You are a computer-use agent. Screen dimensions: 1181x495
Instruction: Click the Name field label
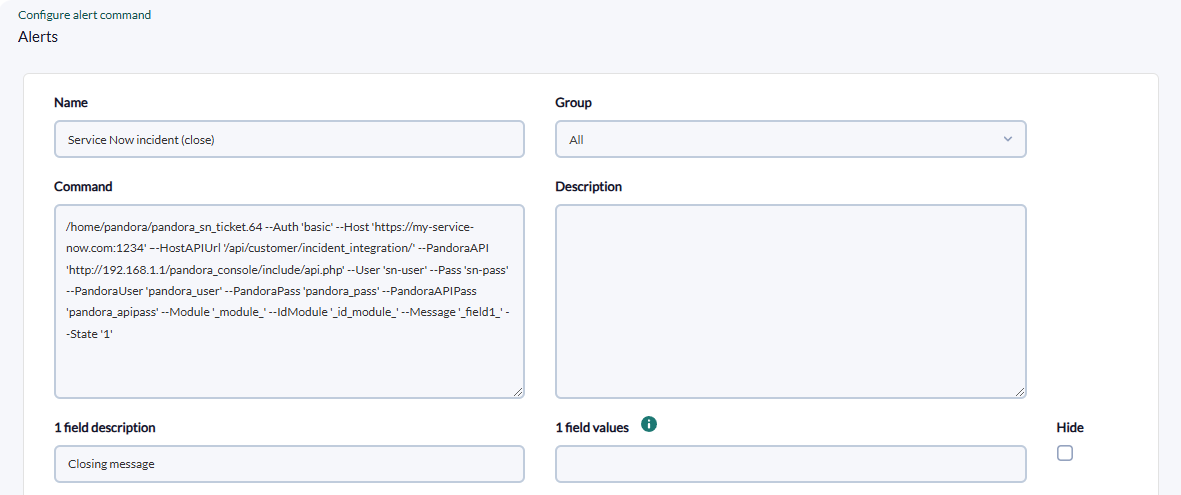click(x=71, y=102)
